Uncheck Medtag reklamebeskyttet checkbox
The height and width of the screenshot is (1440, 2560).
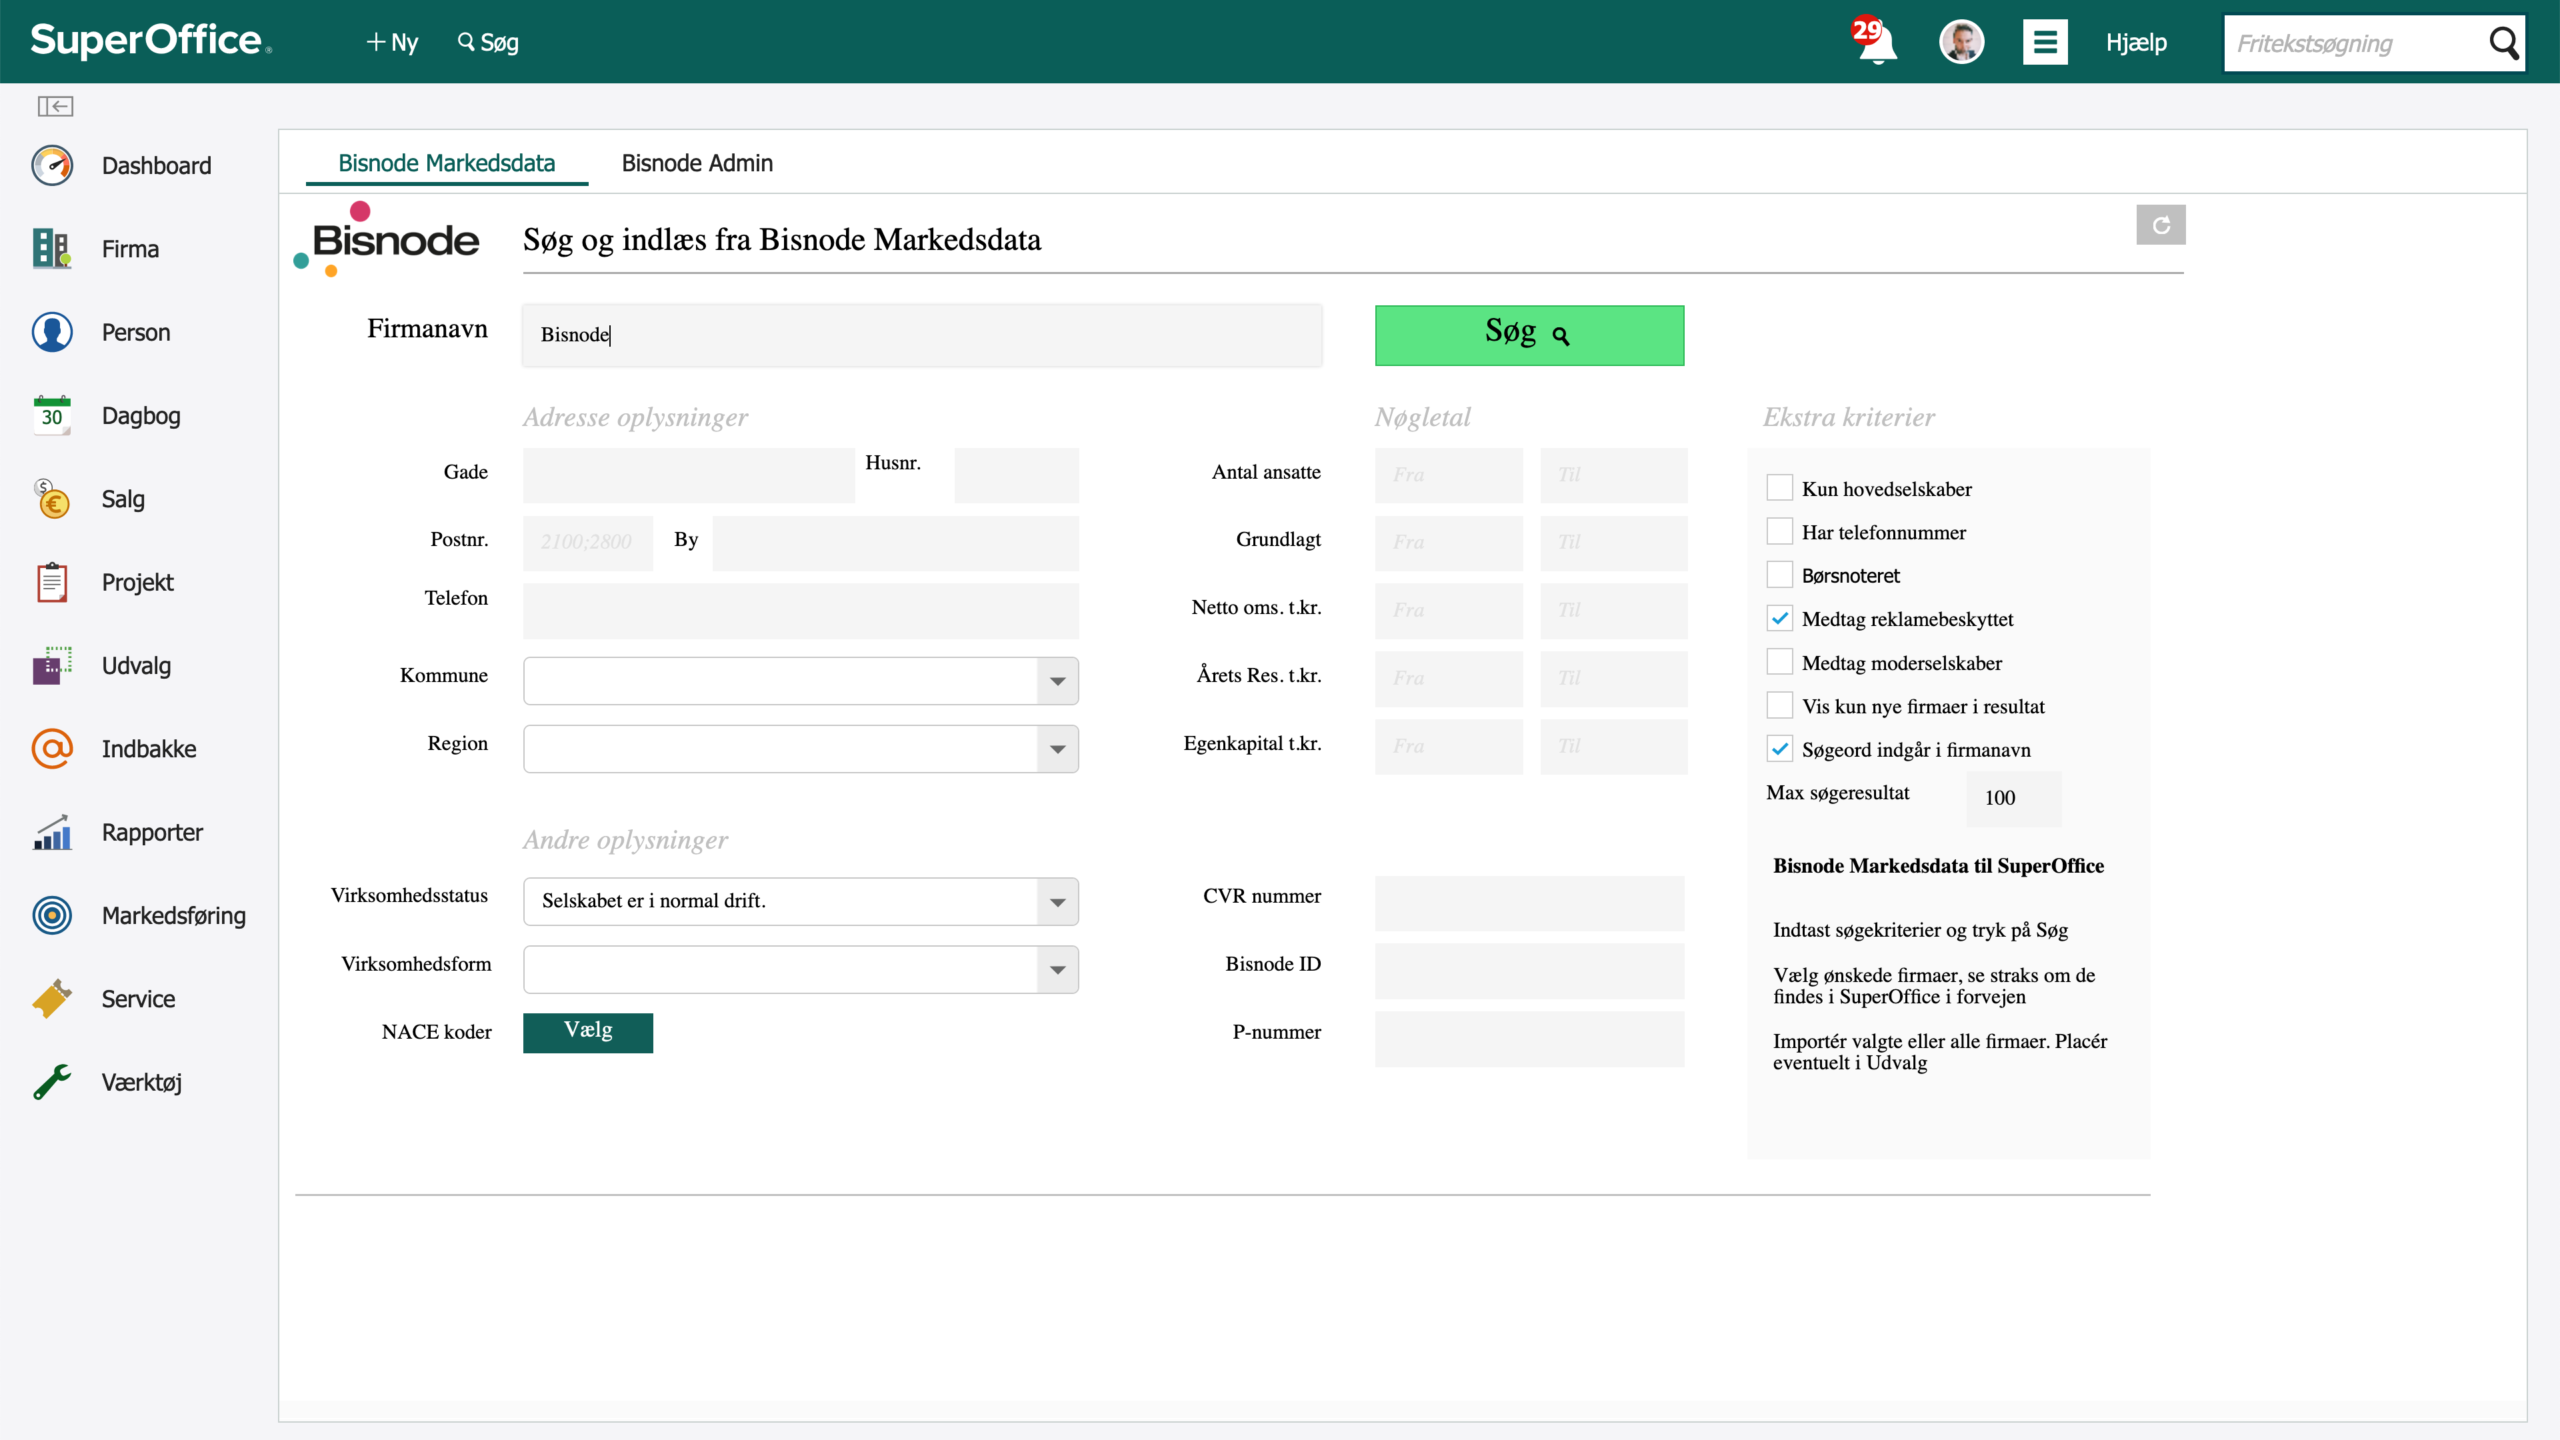[x=1780, y=618]
